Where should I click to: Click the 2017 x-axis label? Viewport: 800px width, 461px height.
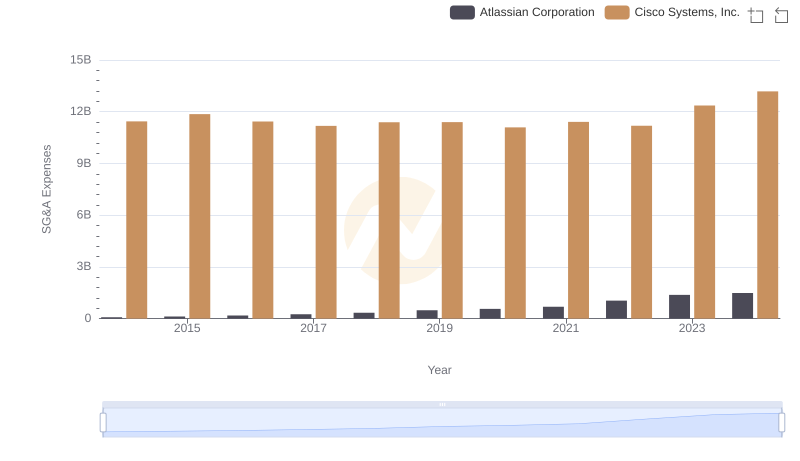tap(313, 328)
